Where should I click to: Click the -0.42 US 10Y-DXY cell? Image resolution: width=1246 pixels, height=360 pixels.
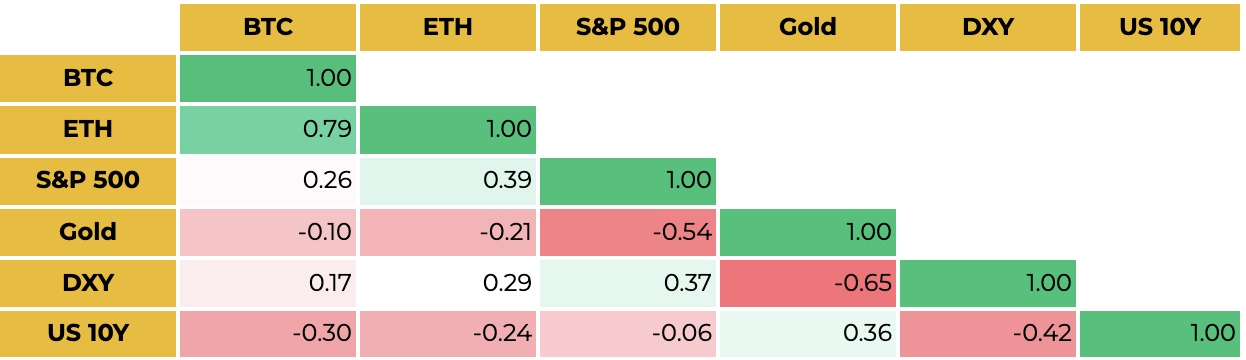point(988,334)
